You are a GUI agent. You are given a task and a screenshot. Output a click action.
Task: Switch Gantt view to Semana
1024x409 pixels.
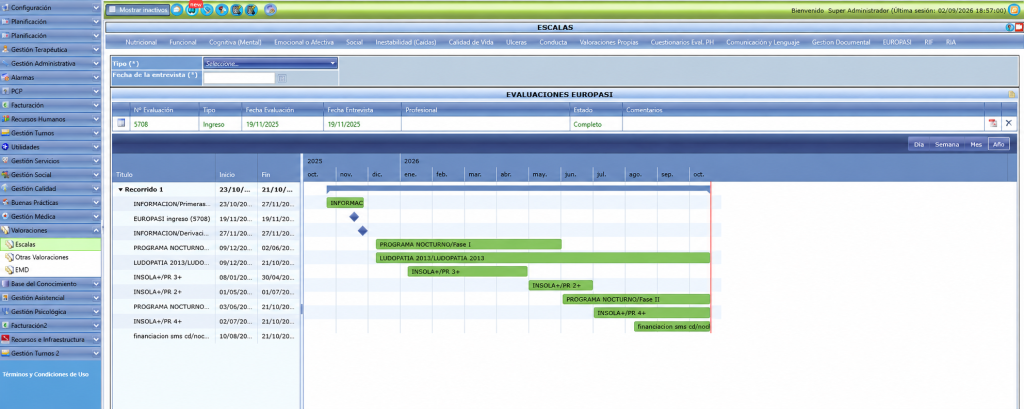947,144
